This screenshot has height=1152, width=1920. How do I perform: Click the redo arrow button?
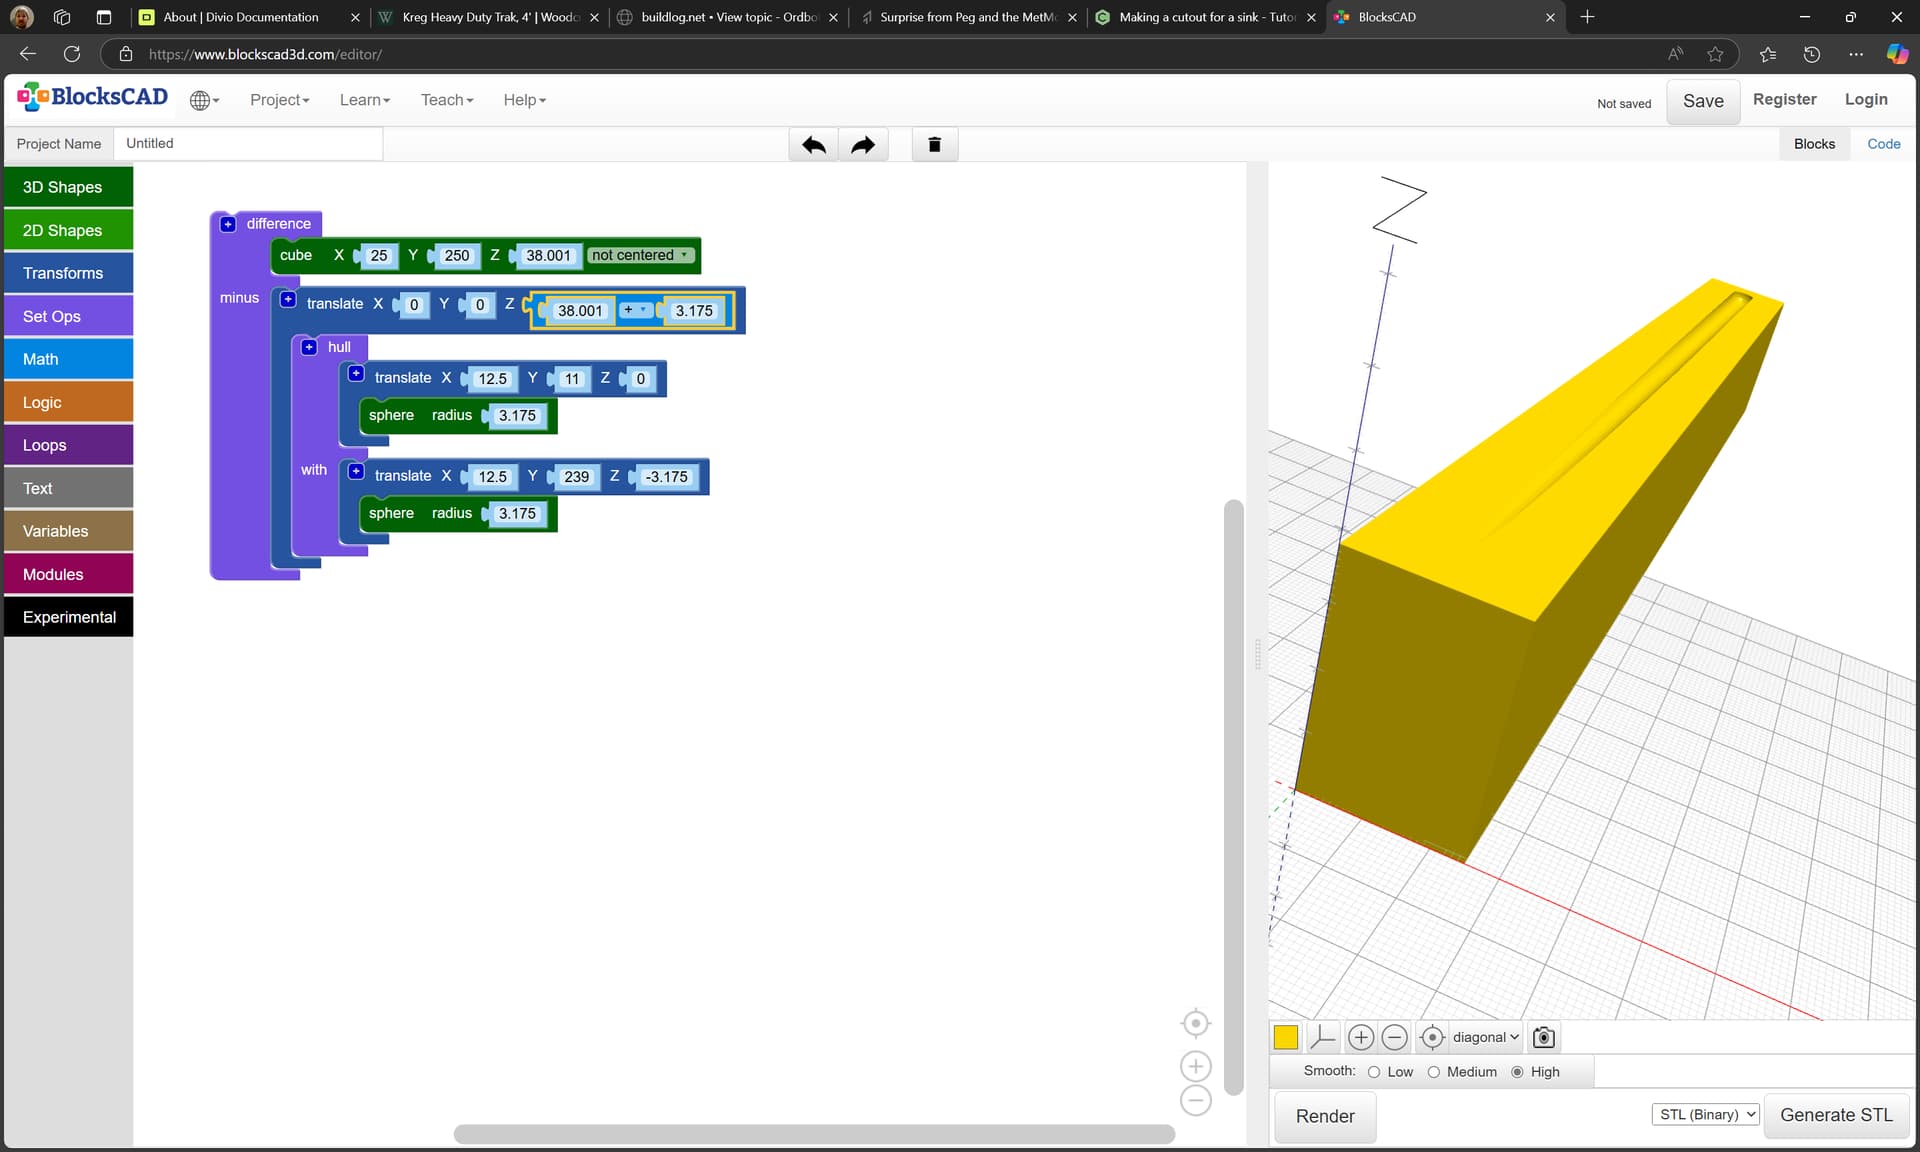tap(863, 145)
